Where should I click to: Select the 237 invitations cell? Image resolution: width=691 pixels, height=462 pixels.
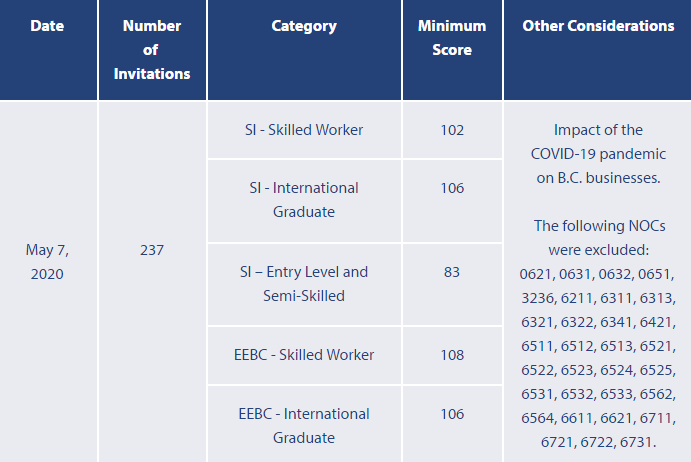pos(152,250)
